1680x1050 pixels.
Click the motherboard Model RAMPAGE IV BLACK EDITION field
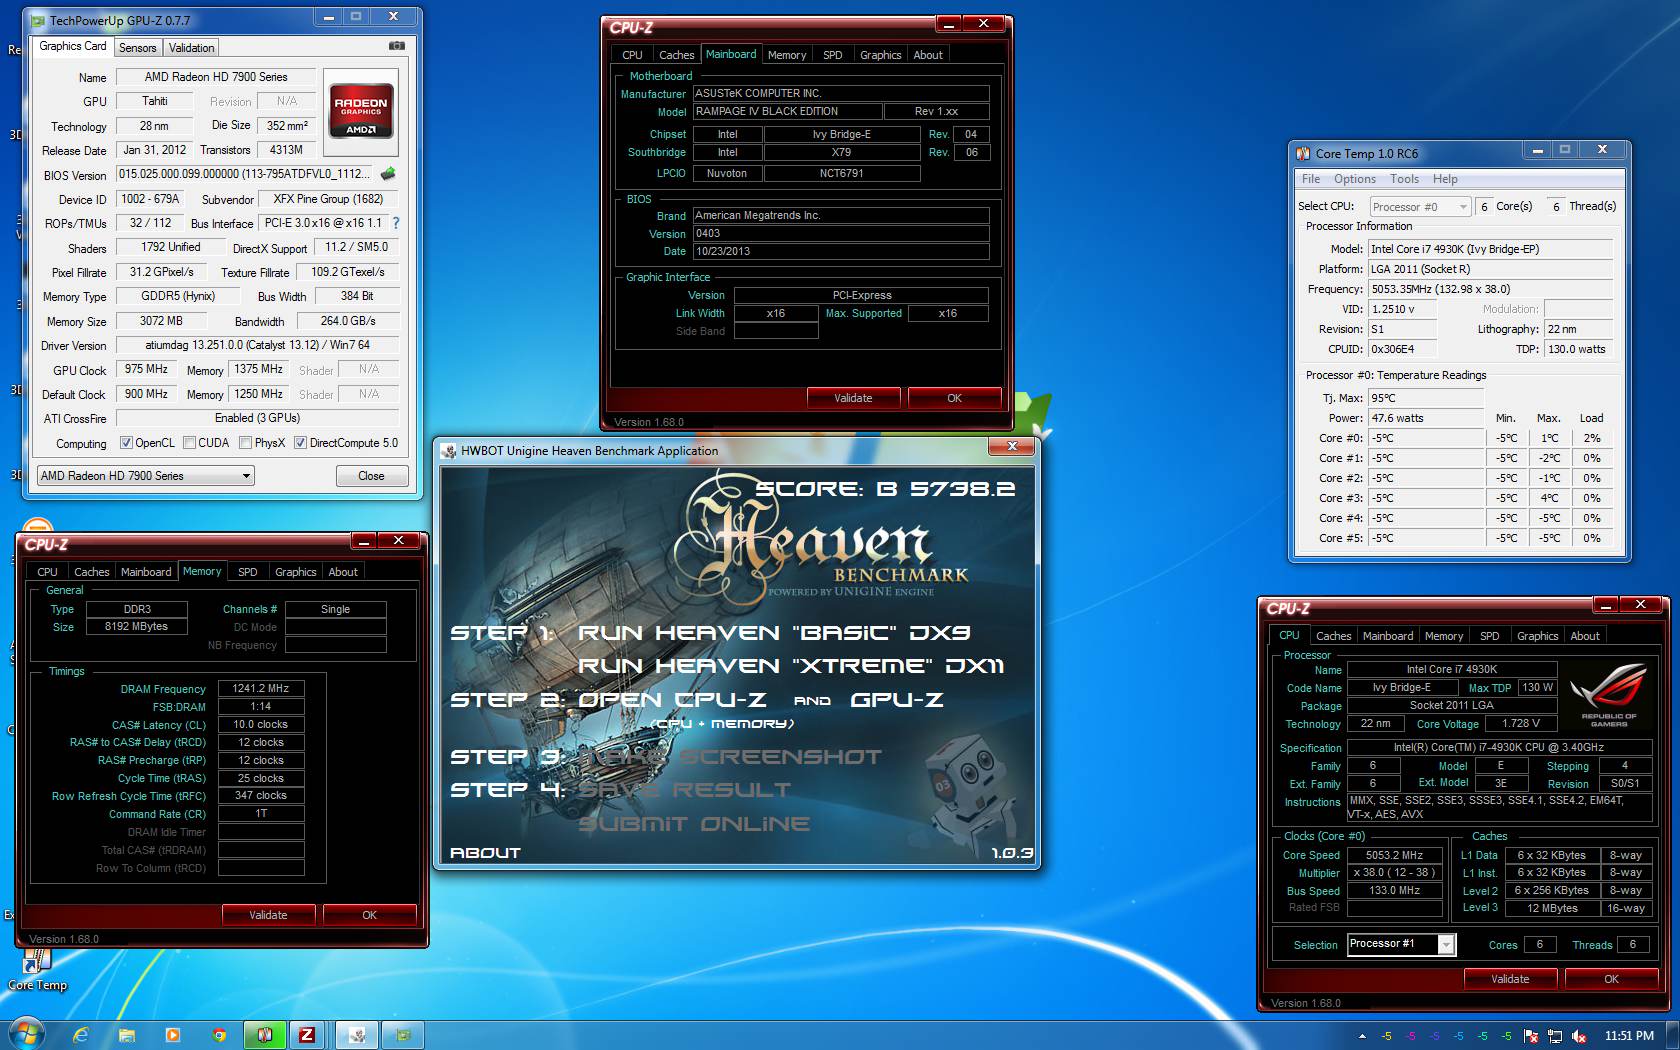pyautogui.click(x=787, y=112)
